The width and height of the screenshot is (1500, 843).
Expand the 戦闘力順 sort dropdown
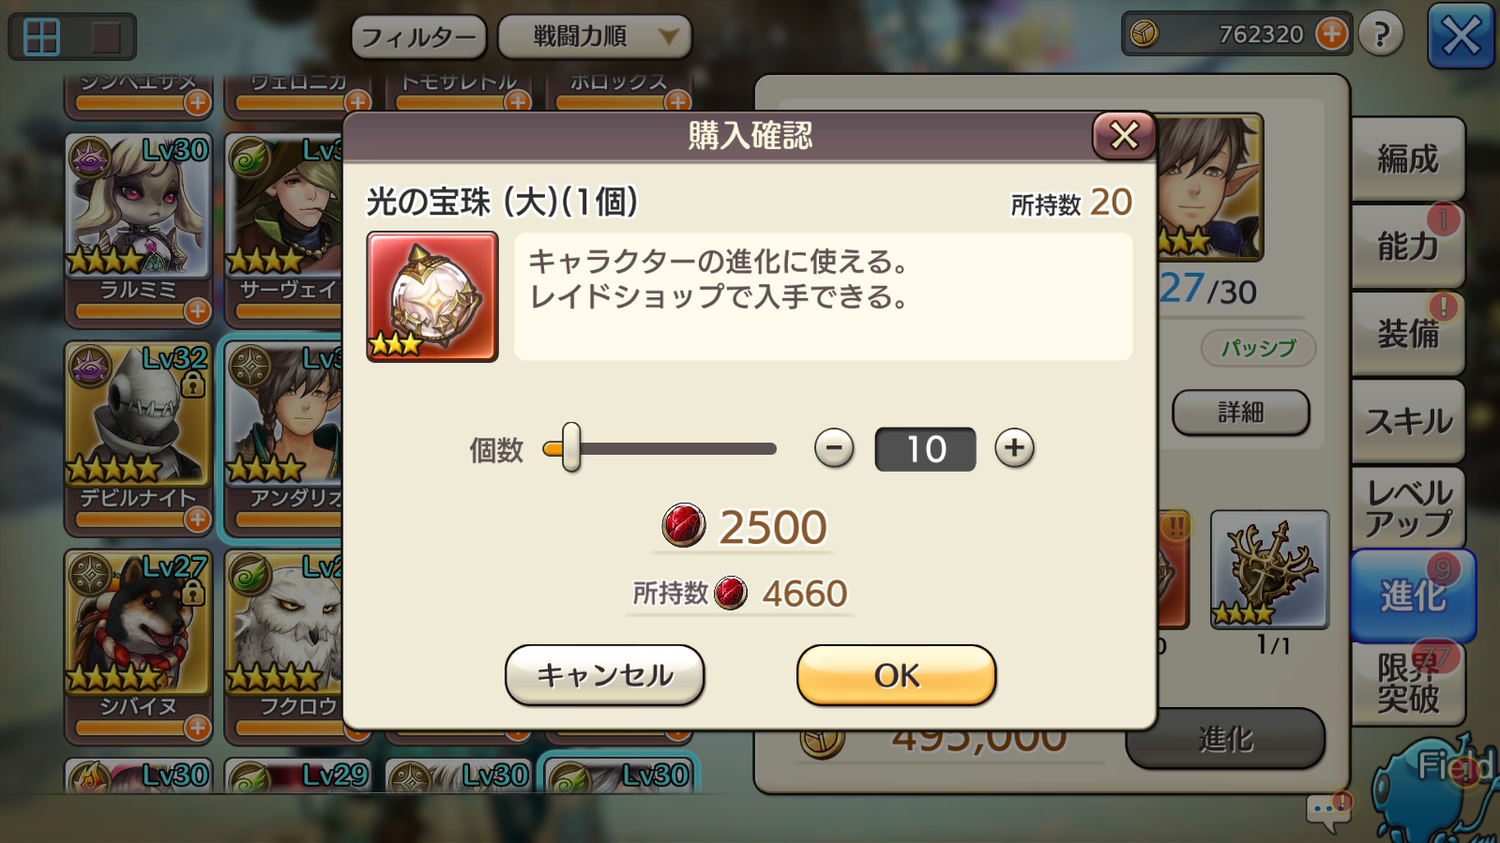click(x=594, y=37)
